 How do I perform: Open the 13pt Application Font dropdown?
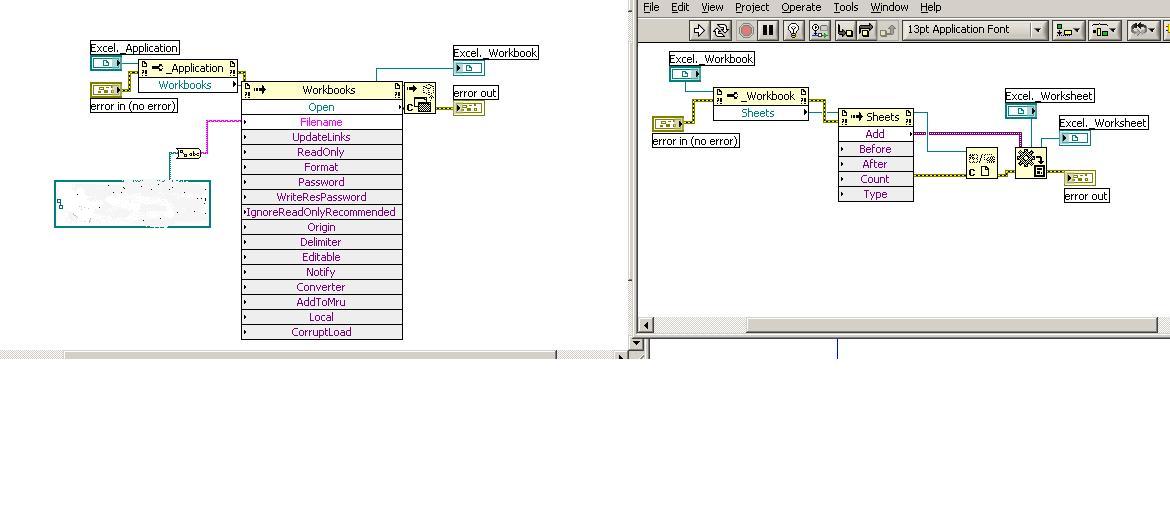[x=974, y=30]
